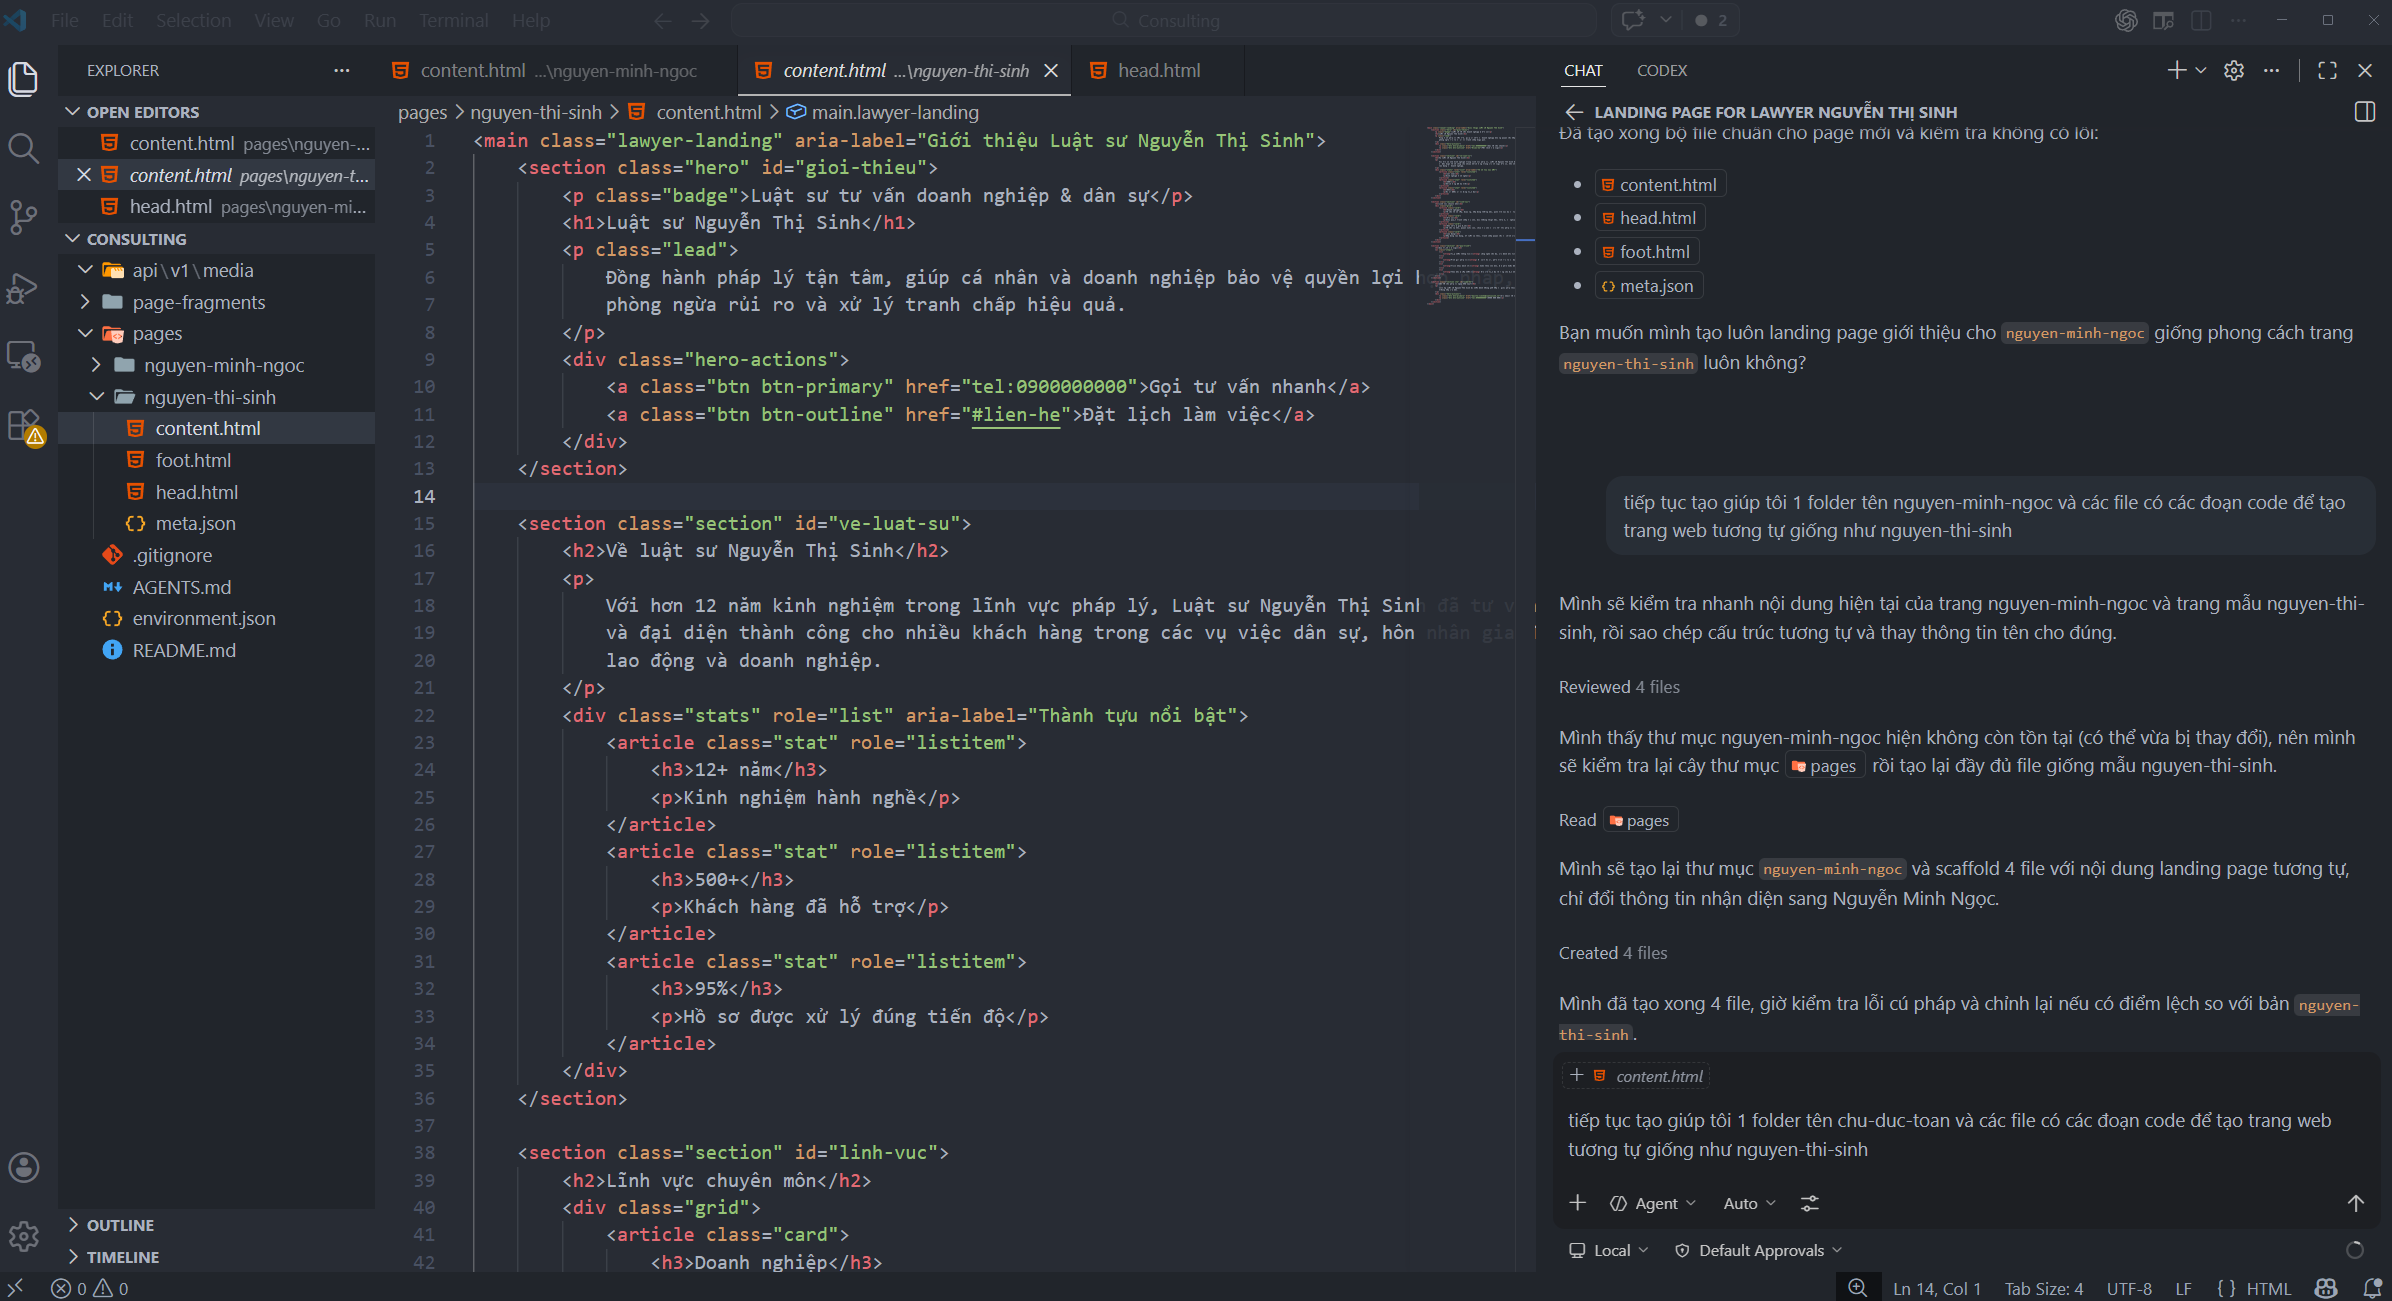Click the chat message input field
The image size is (2392, 1301).
tap(1950, 1135)
